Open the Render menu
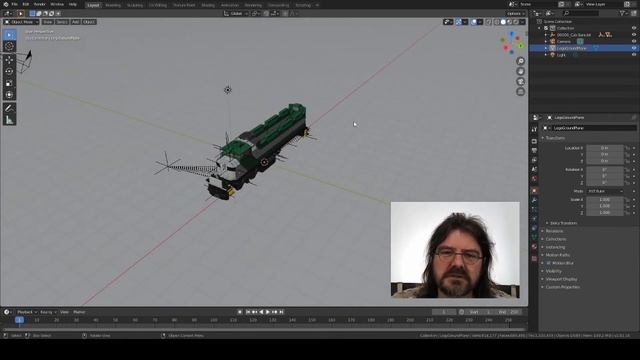Screen dimensions: 640x360 (40, 4)
